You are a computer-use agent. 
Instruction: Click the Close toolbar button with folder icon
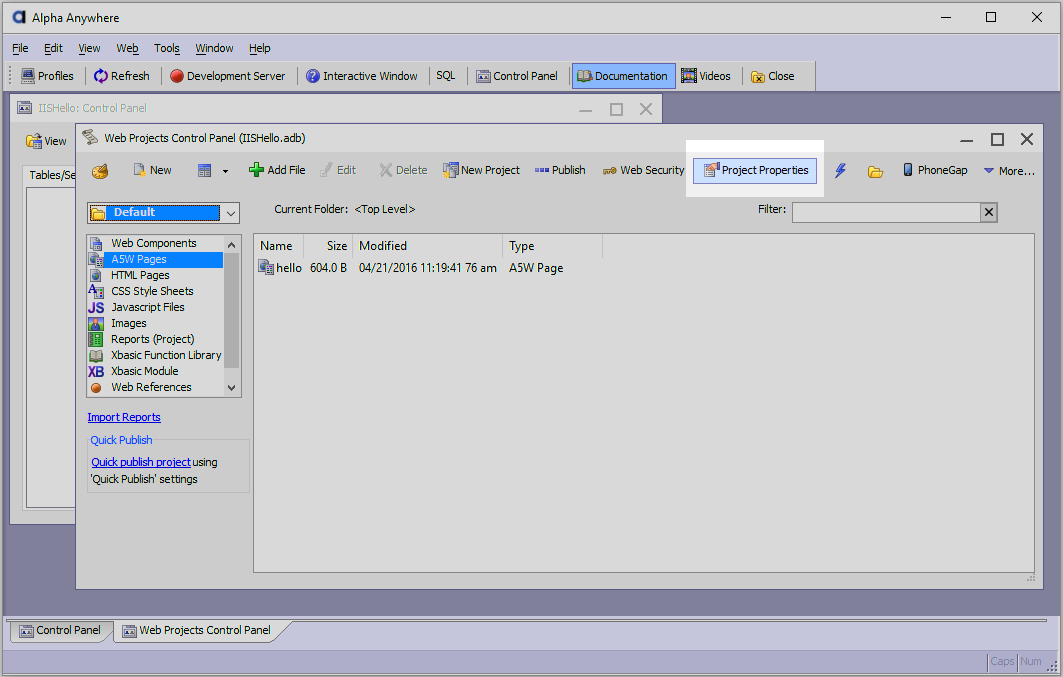(x=772, y=76)
